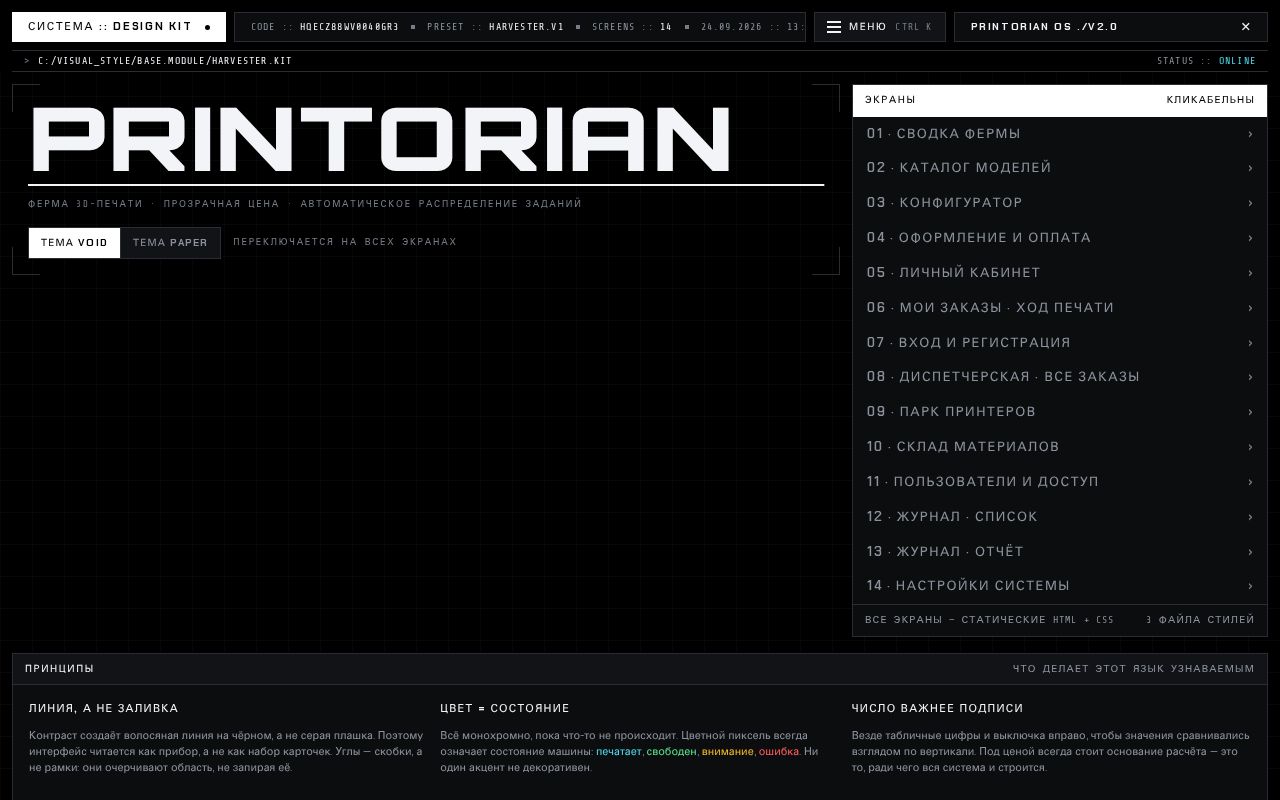
Task: Click the ONLINE status indicator
Action: (x=1237, y=61)
